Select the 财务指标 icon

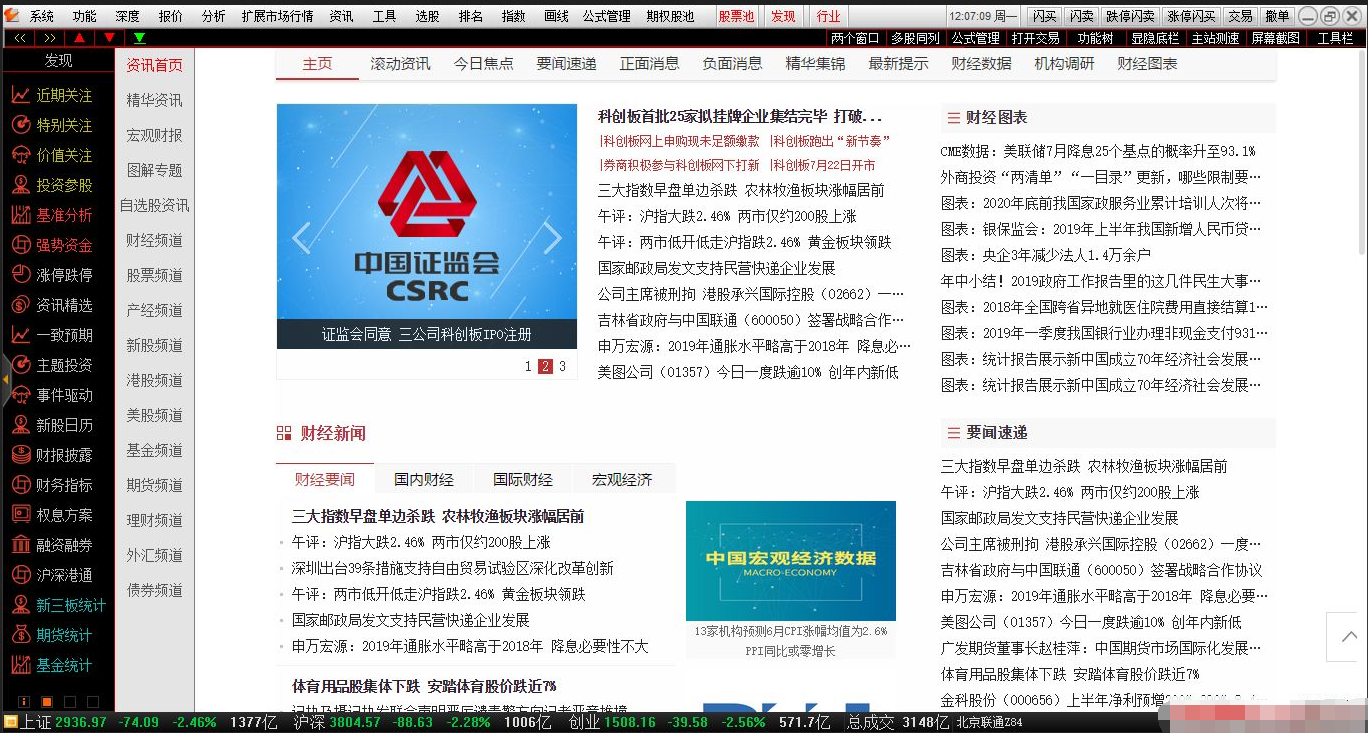pyautogui.click(x=20, y=485)
